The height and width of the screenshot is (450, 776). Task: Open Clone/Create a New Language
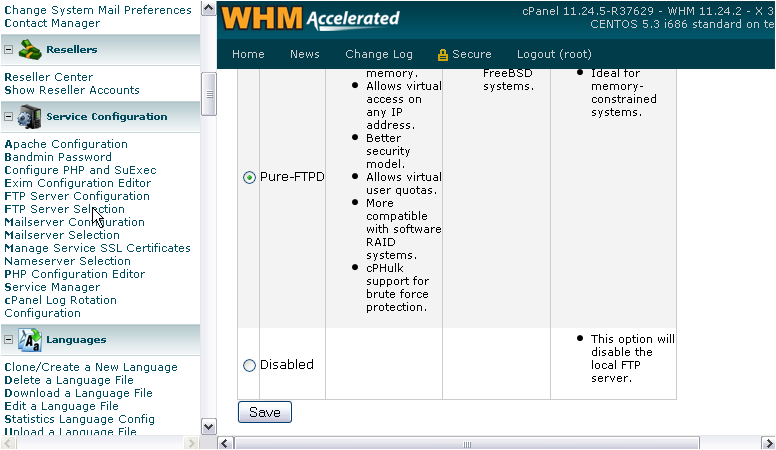pos(91,367)
